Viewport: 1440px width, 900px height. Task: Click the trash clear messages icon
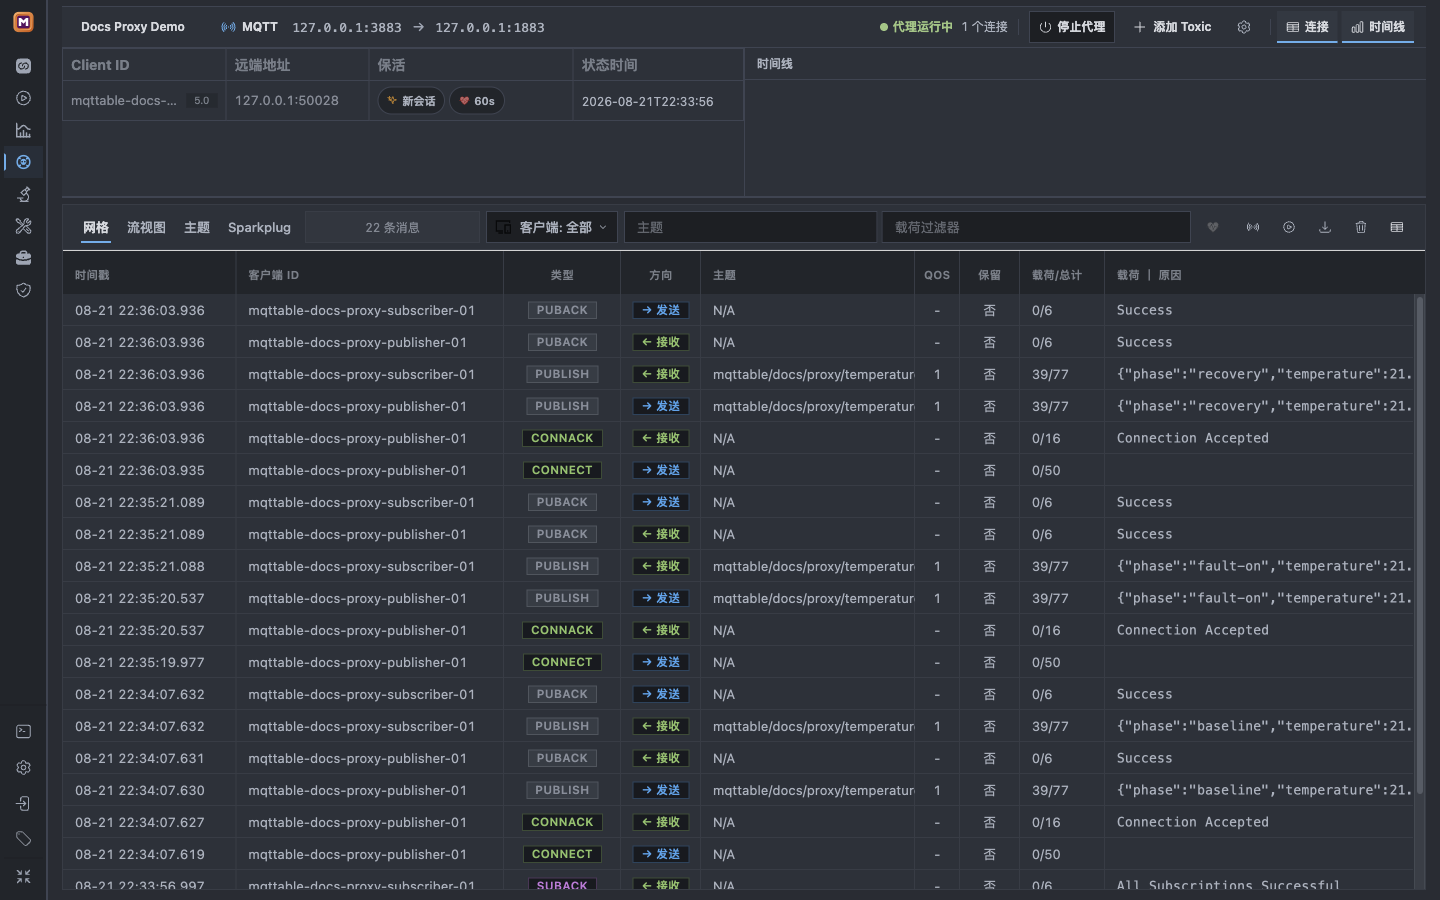pyautogui.click(x=1361, y=227)
